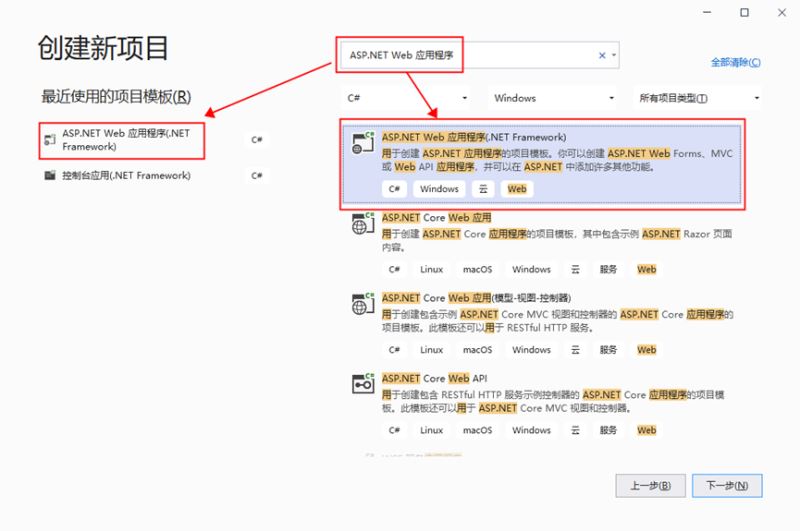Click the recent ASP.NET Web template icon
Viewport: 800px width, 531px height.
[49, 139]
